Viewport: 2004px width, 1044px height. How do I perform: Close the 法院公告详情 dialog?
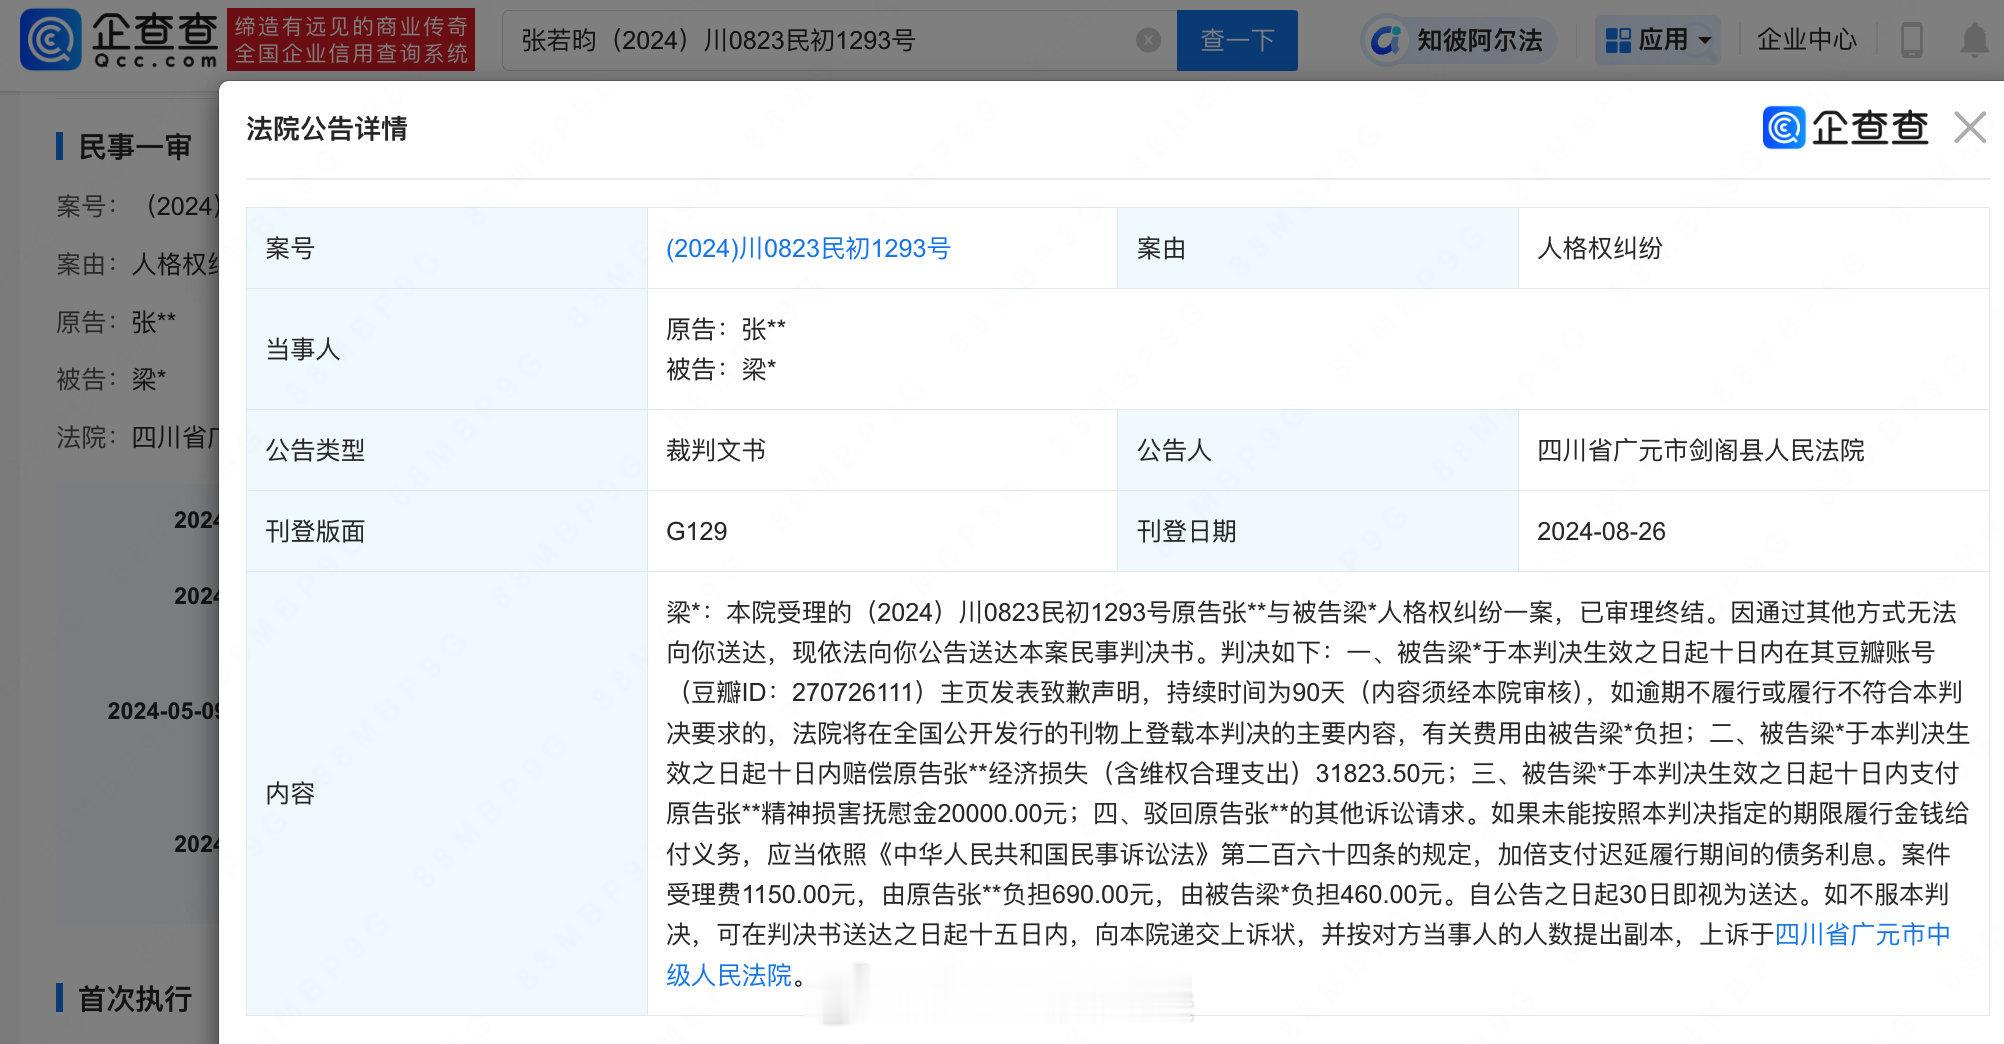click(x=1970, y=128)
